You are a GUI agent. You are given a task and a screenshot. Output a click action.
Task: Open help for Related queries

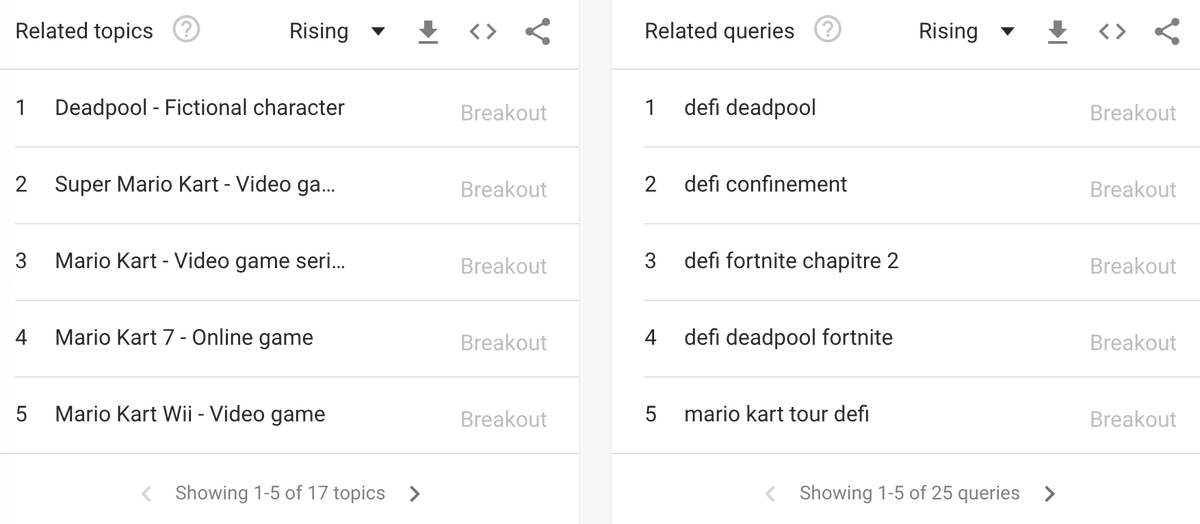tap(827, 31)
